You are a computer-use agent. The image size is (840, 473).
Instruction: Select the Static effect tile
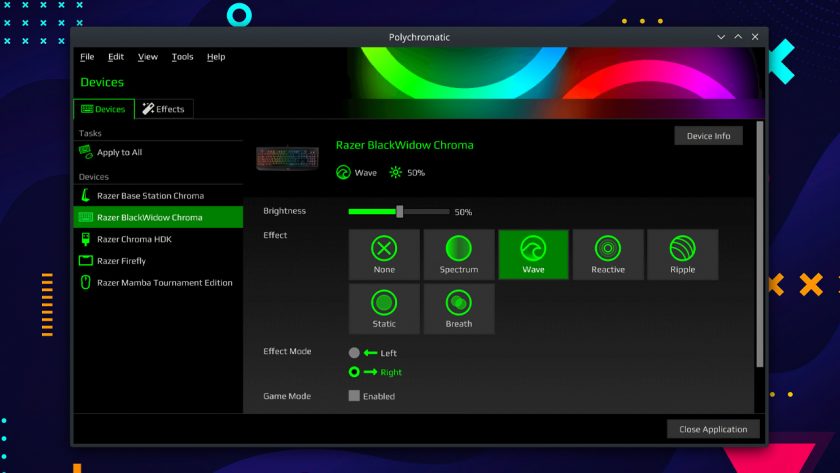tap(384, 309)
